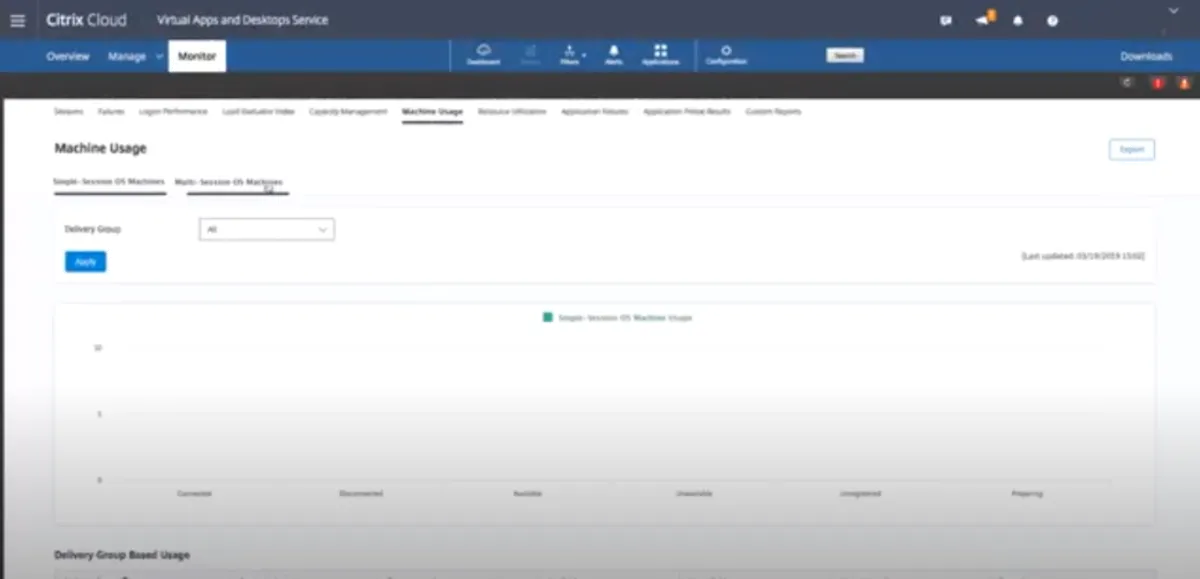The image size is (1200, 579).
Task: Select the Single-Session OS Machines tab
Action: [109, 182]
